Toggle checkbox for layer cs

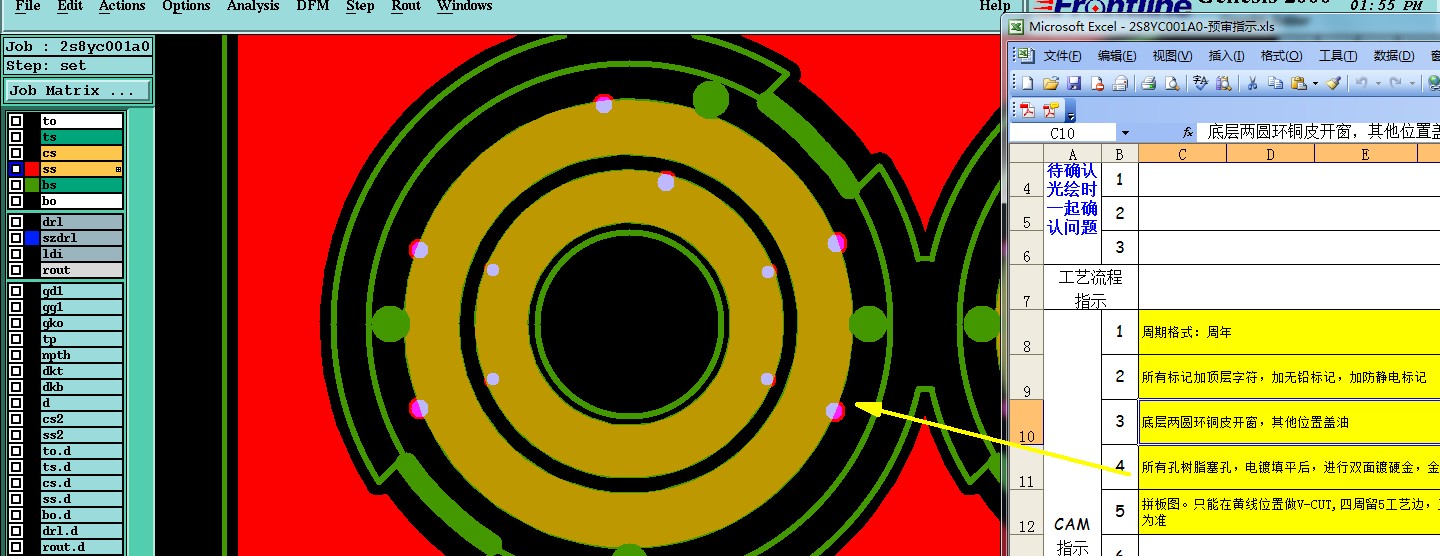pos(16,153)
